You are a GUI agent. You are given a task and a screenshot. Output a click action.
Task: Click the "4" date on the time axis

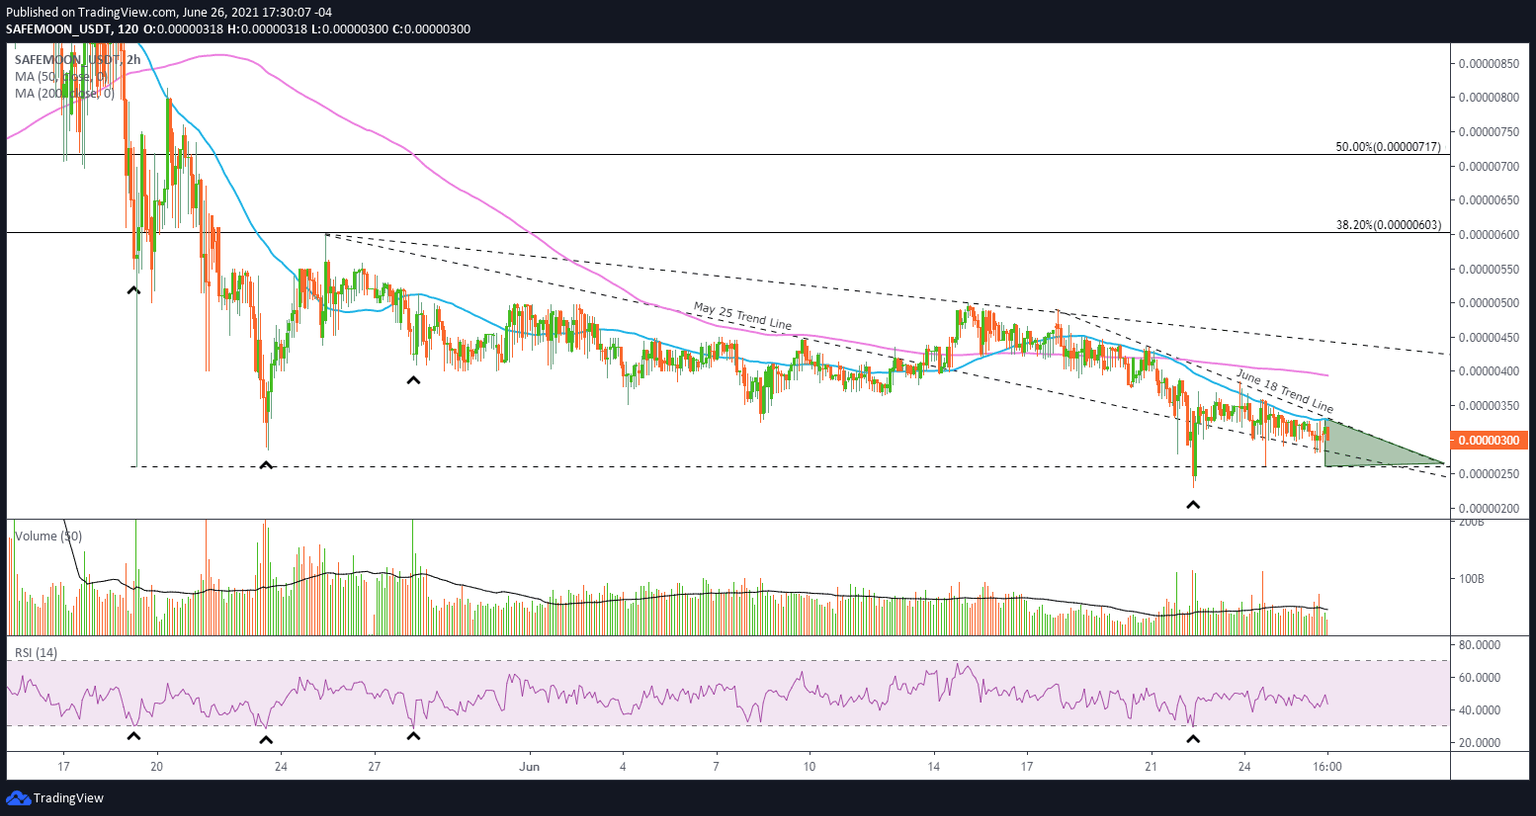623,767
